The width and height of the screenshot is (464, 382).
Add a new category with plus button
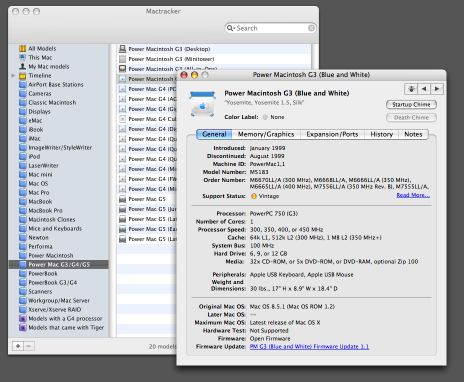(18, 346)
